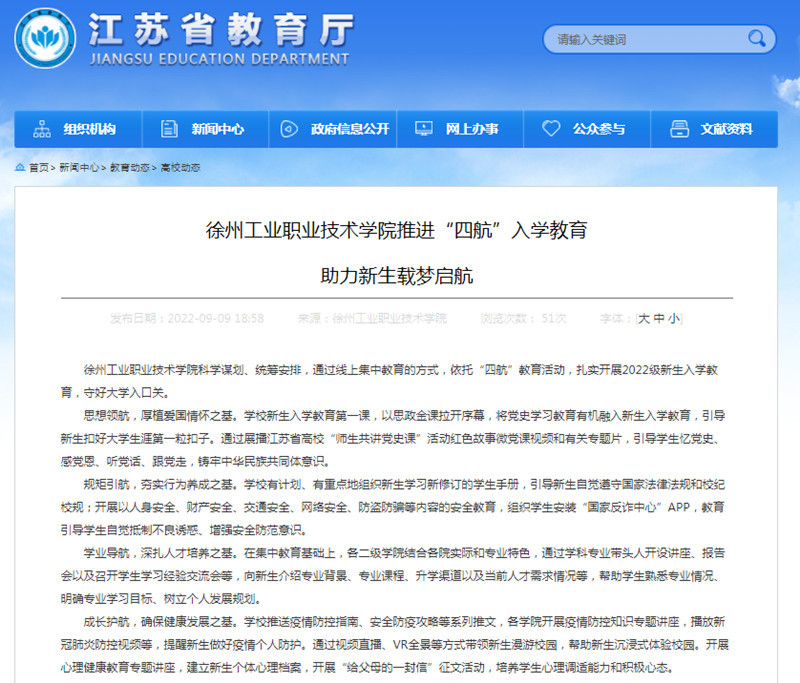The image size is (800, 683).
Task: Click the 文献资料 archive icon
Action: [679, 129]
